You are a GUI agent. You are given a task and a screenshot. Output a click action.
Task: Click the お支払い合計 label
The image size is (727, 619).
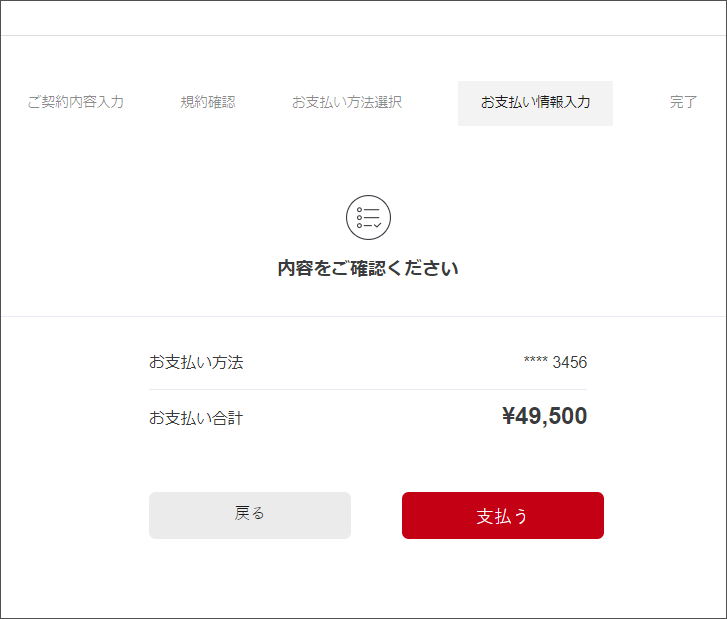point(196,418)
